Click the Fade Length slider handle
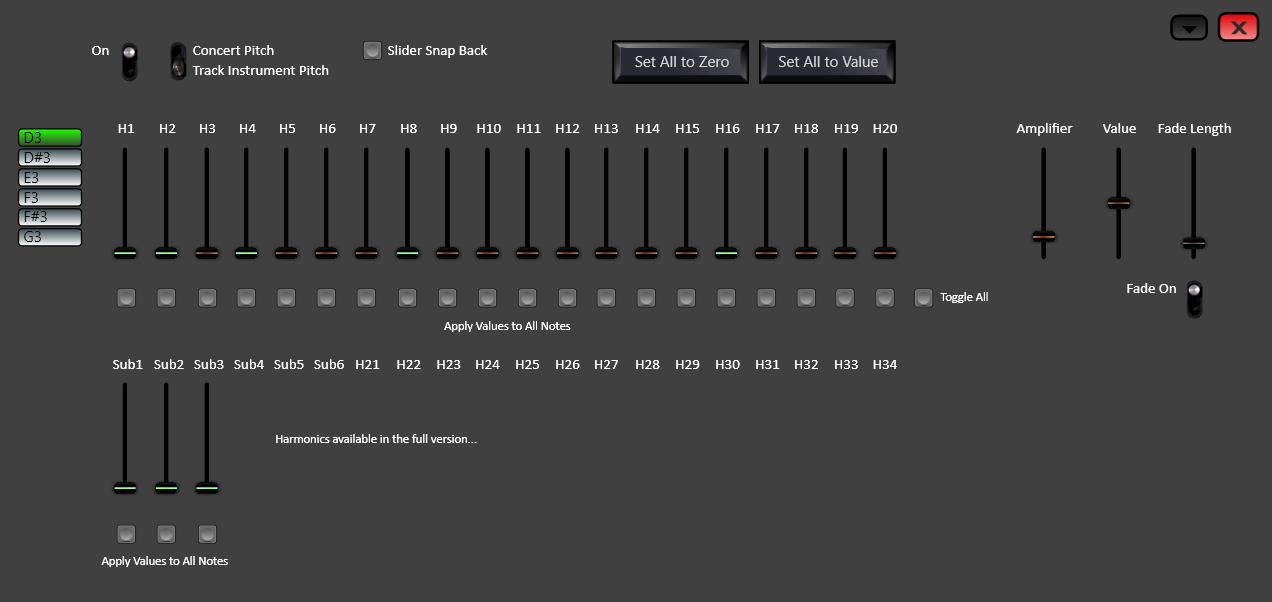 [x=1192, y=242]
